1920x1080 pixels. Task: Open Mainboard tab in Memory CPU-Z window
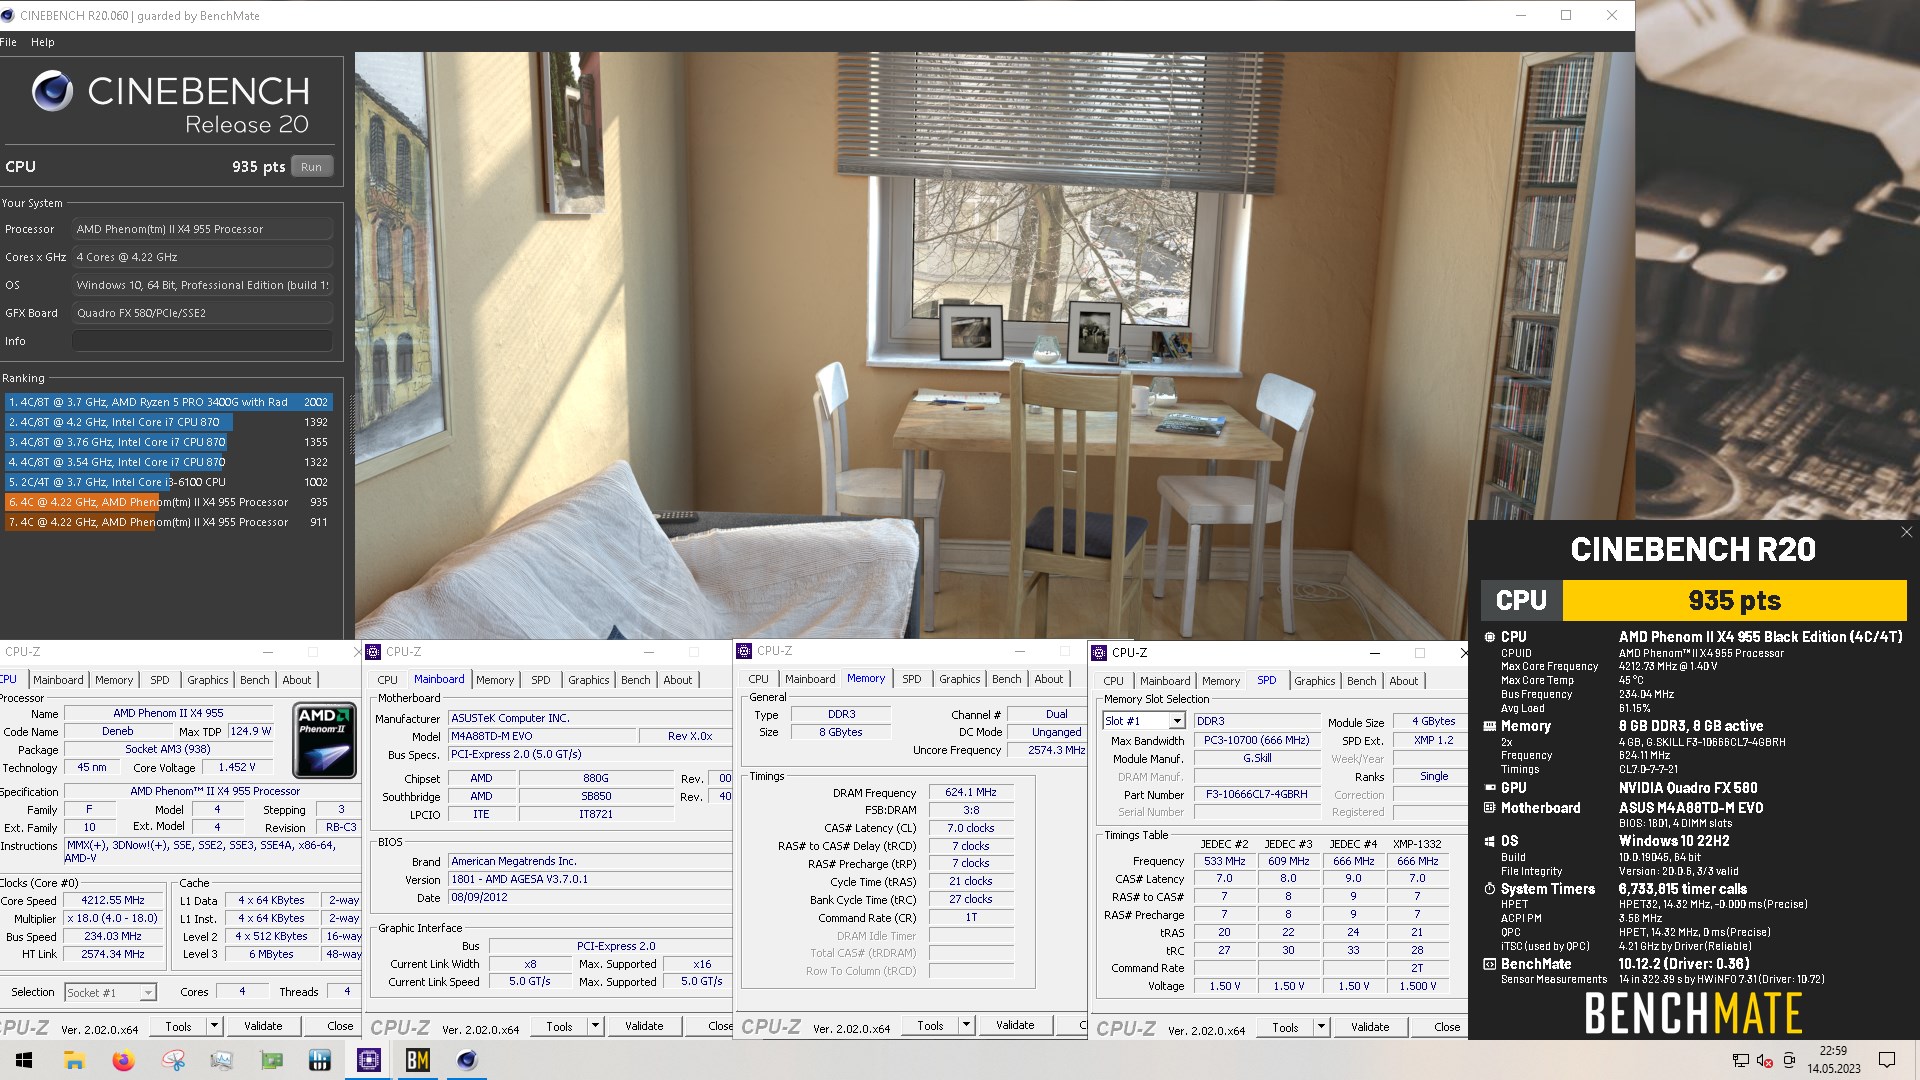(810, 679)
